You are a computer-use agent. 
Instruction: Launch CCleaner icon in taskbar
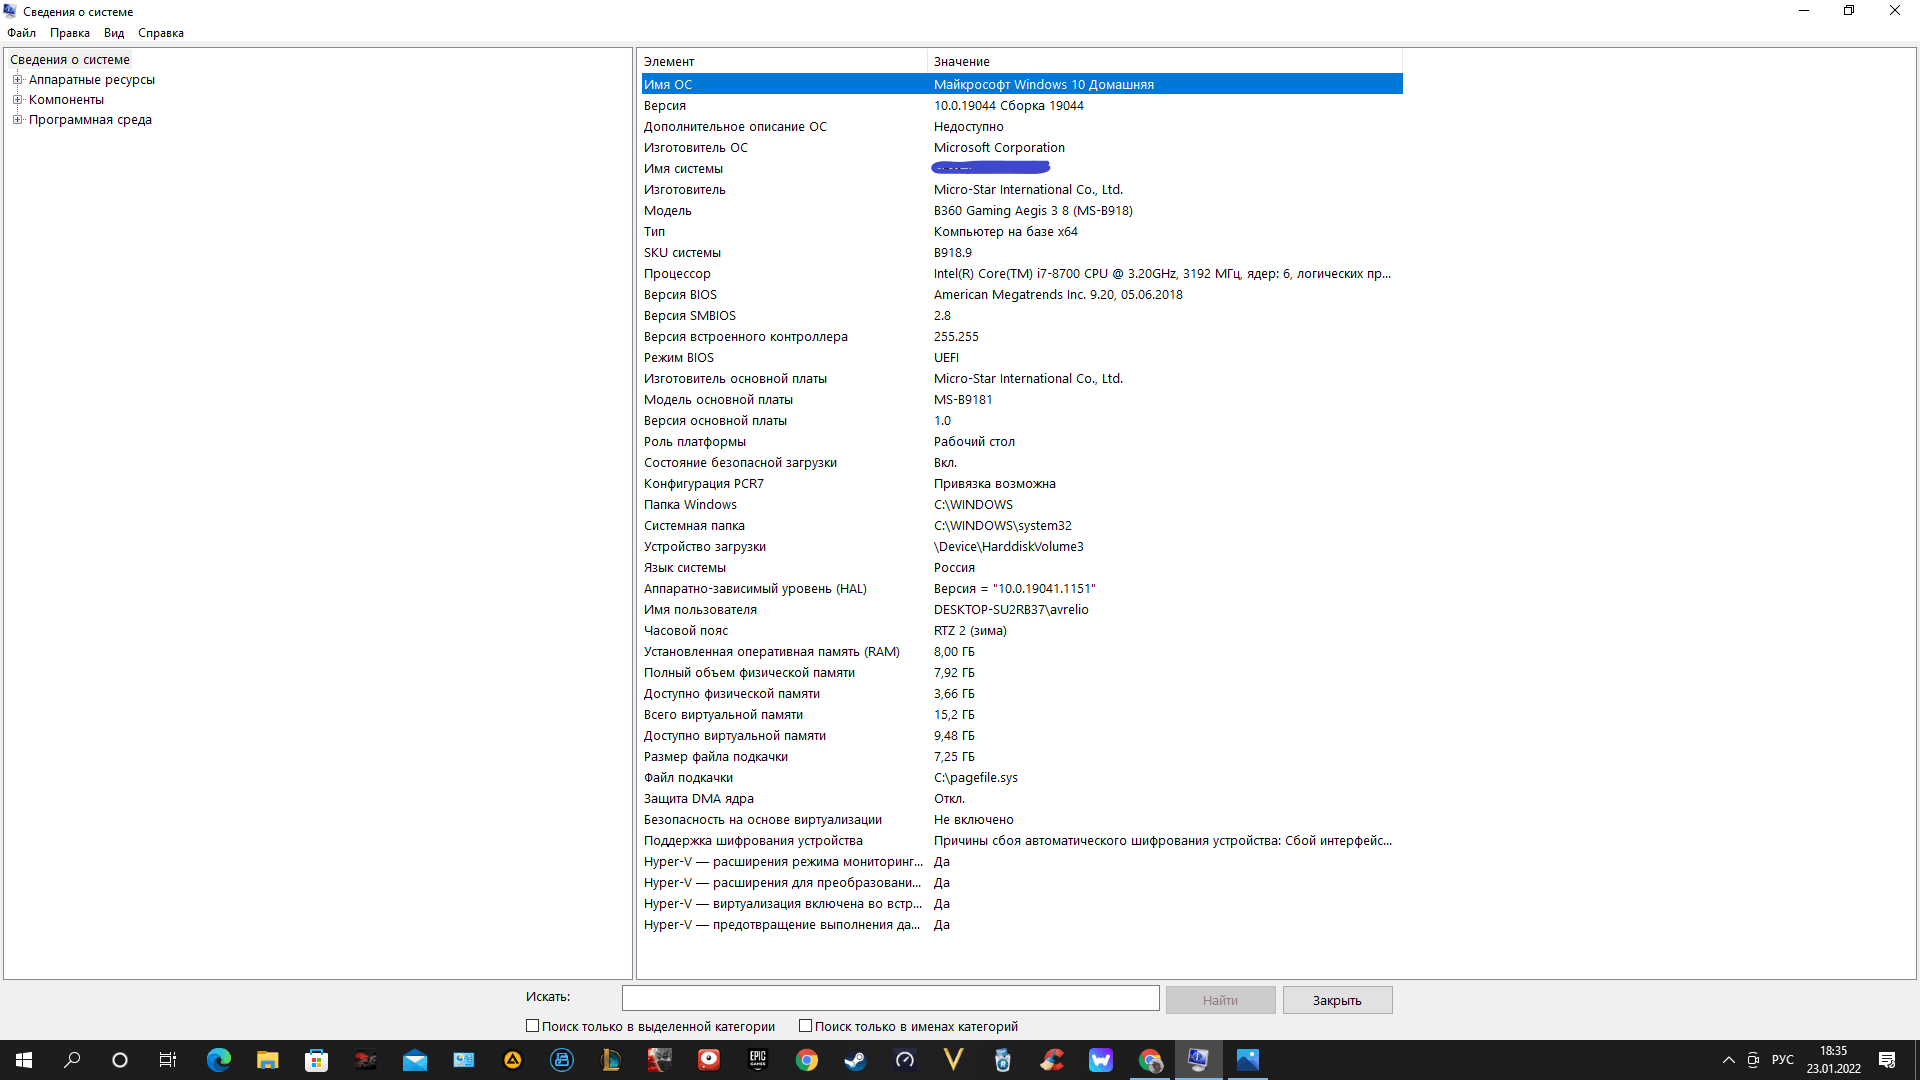pyautogui.click(x=1051, y=1060)
